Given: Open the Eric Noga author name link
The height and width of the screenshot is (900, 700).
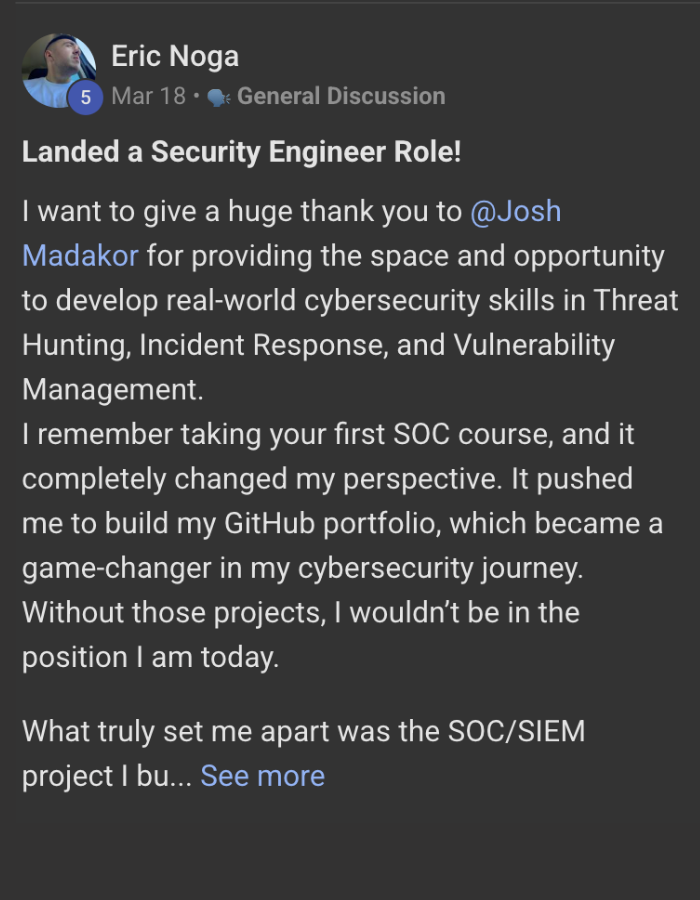Looking at the screenshot, I should (175, 56).
